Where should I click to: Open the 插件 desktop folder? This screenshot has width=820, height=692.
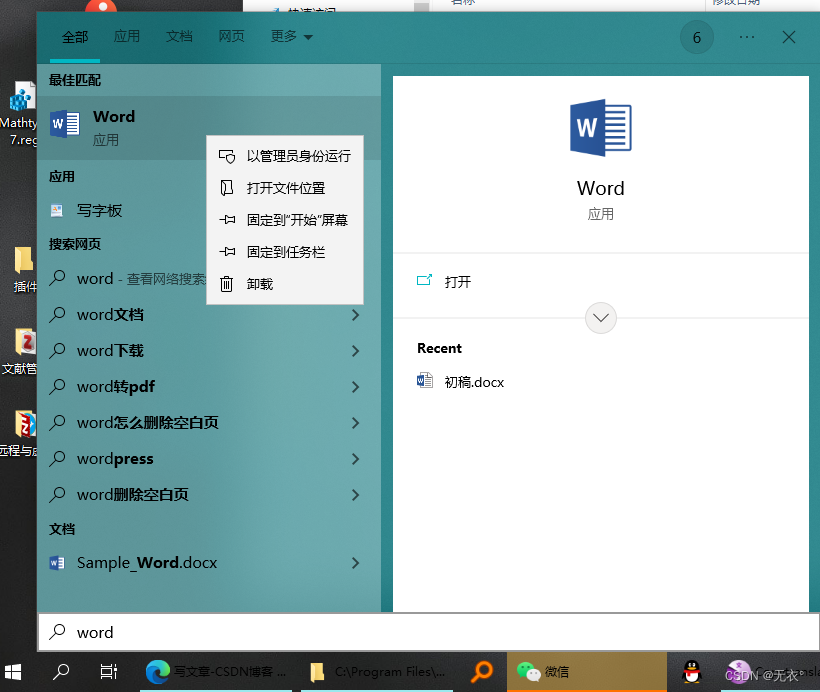(x=24, y=269)
